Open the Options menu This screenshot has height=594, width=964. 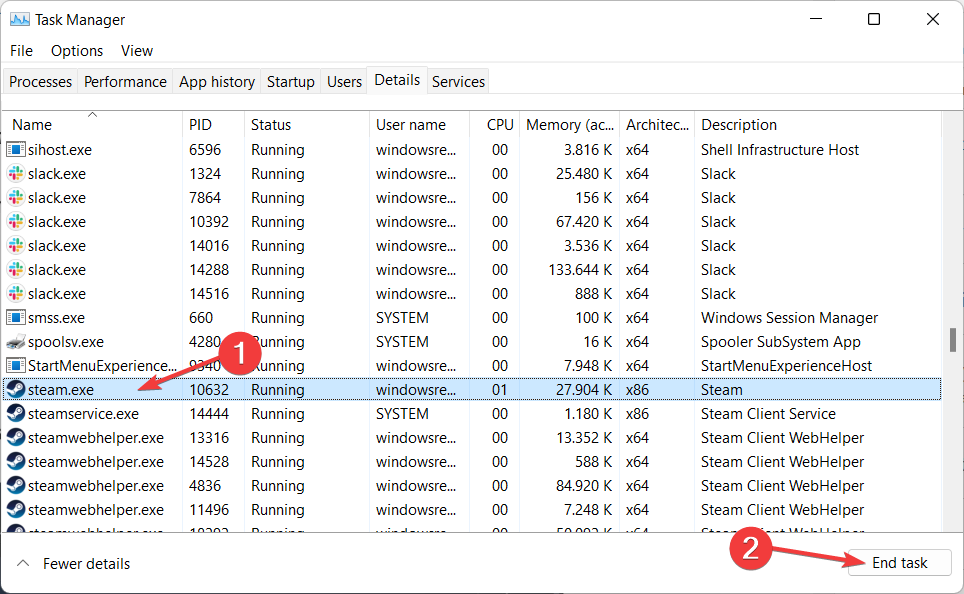(77, 50)
